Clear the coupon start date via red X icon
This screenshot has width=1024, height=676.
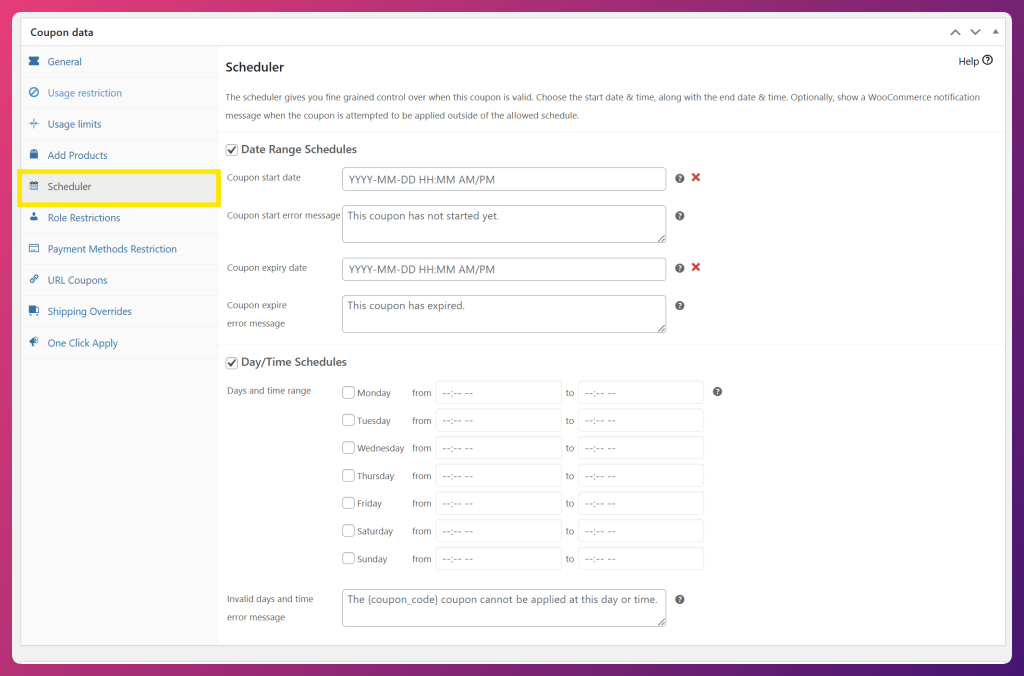coord(697,178)
